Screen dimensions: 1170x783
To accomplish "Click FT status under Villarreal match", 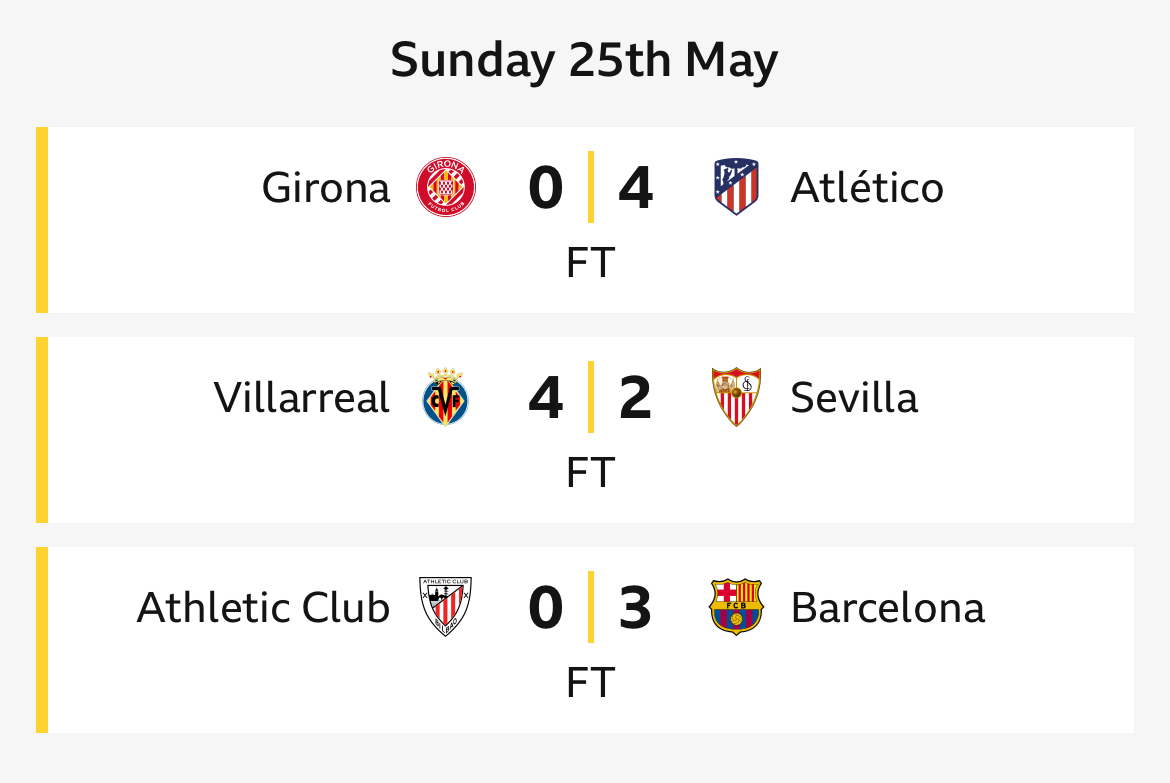I will [x=590, y=472].
